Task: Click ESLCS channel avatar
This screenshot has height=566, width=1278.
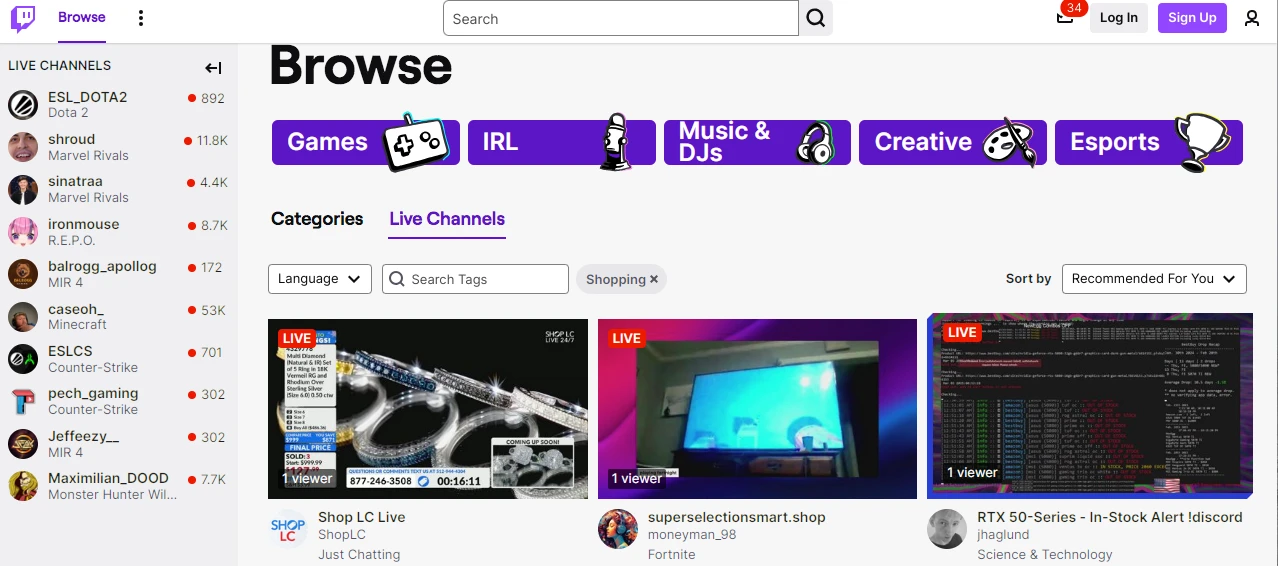Action: tap(23, 358)
